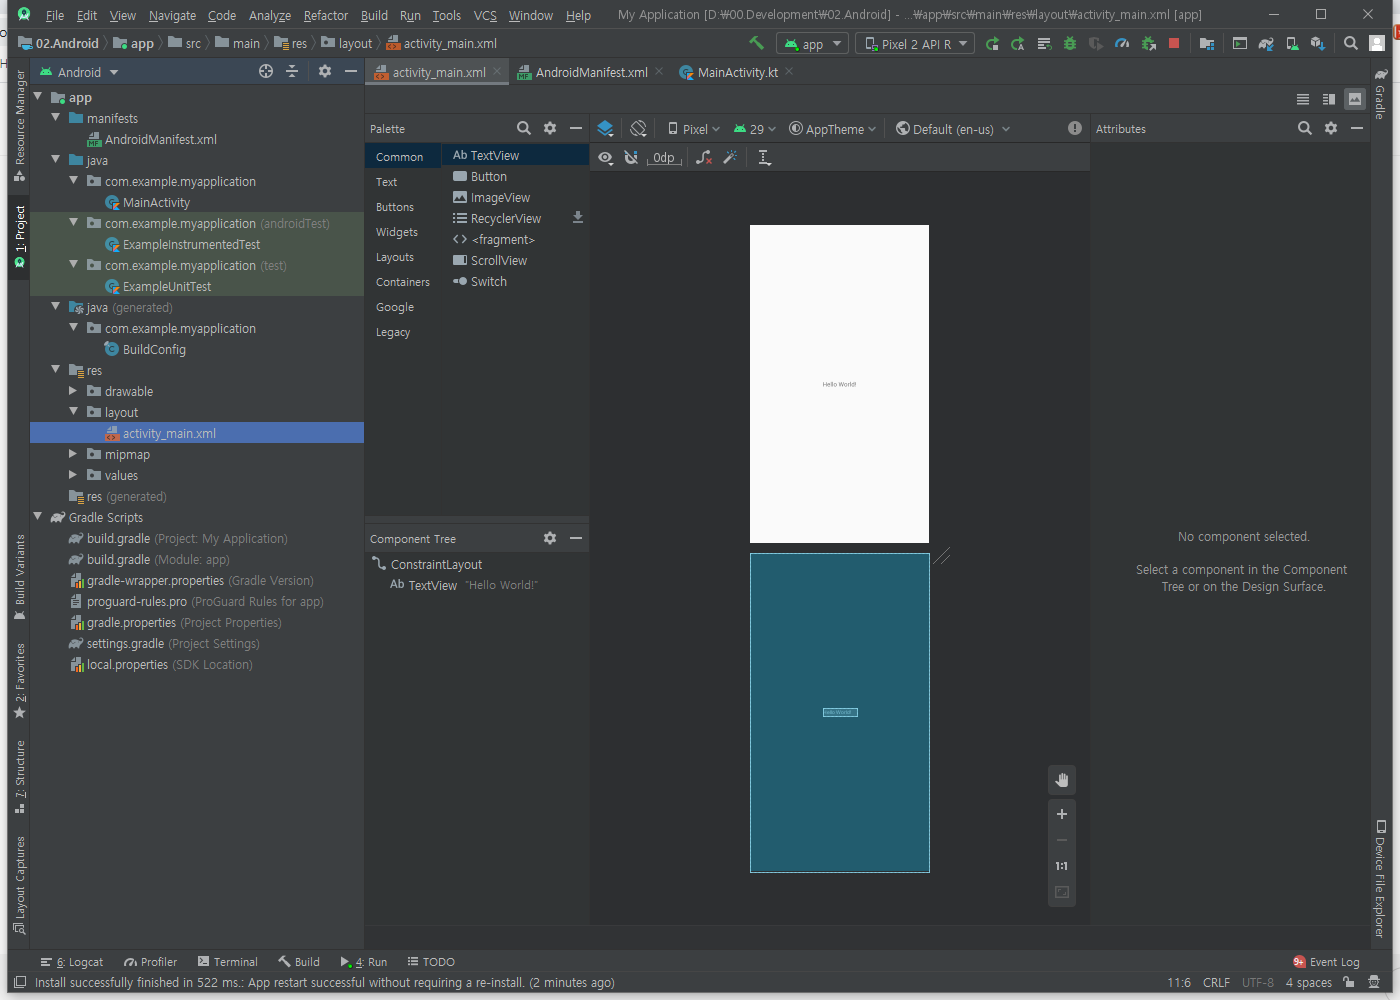Open the Pixel device dropdown in designer

pyautogui.click(x=694, y=129)
